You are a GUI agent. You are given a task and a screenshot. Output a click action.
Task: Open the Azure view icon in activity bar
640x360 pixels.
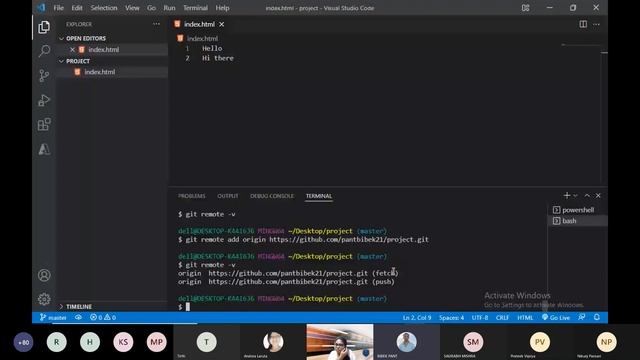pos(44,149)
